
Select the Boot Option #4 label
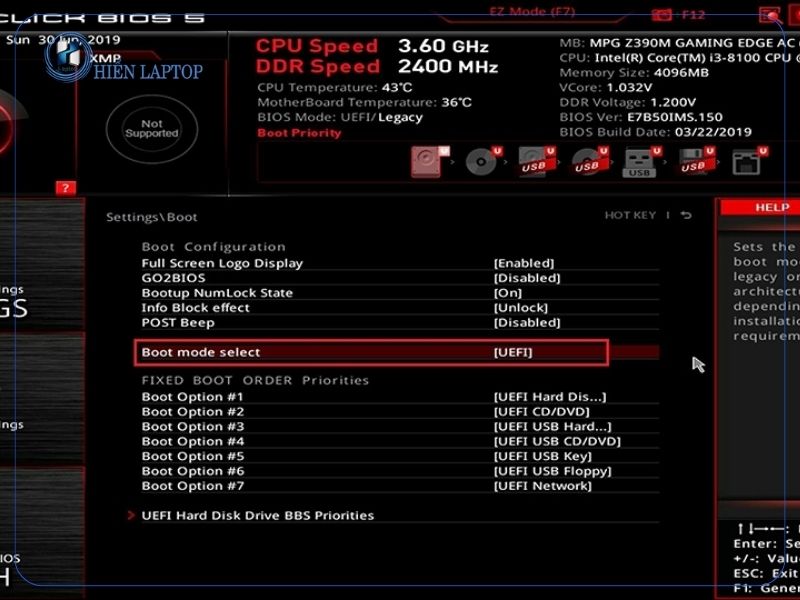(193, 441)
